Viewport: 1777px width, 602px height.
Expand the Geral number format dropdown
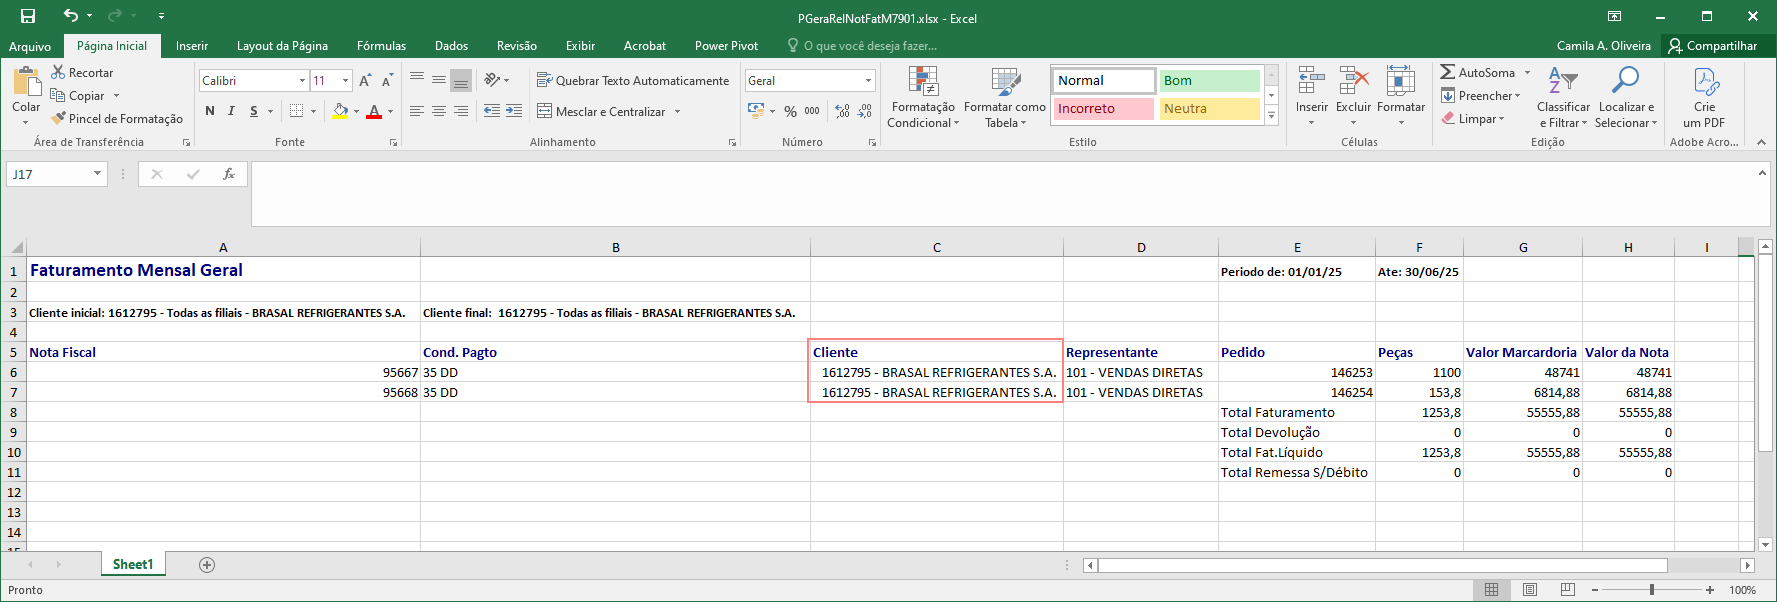tap(868, 80)
